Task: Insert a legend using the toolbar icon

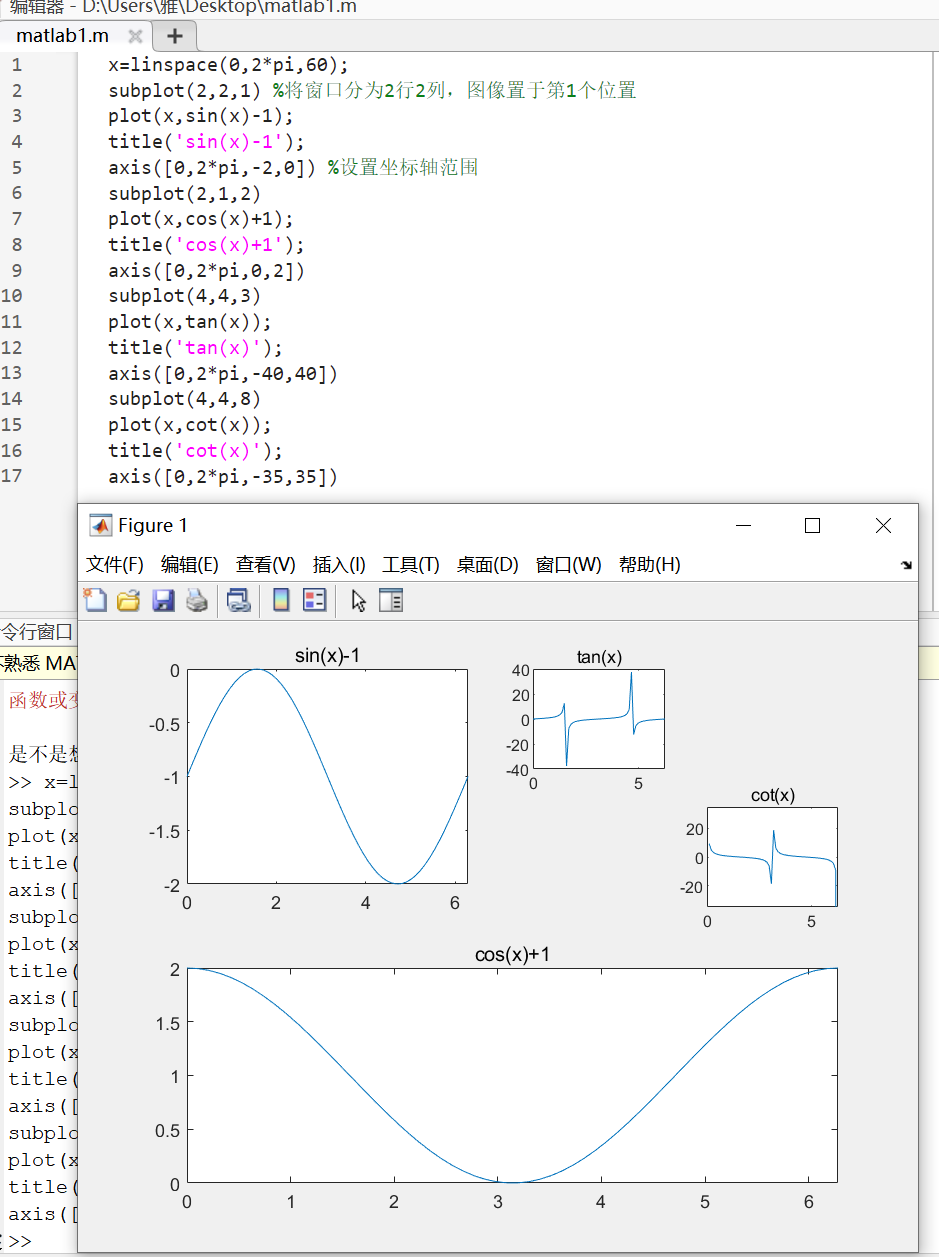Action: coord(315,600)
